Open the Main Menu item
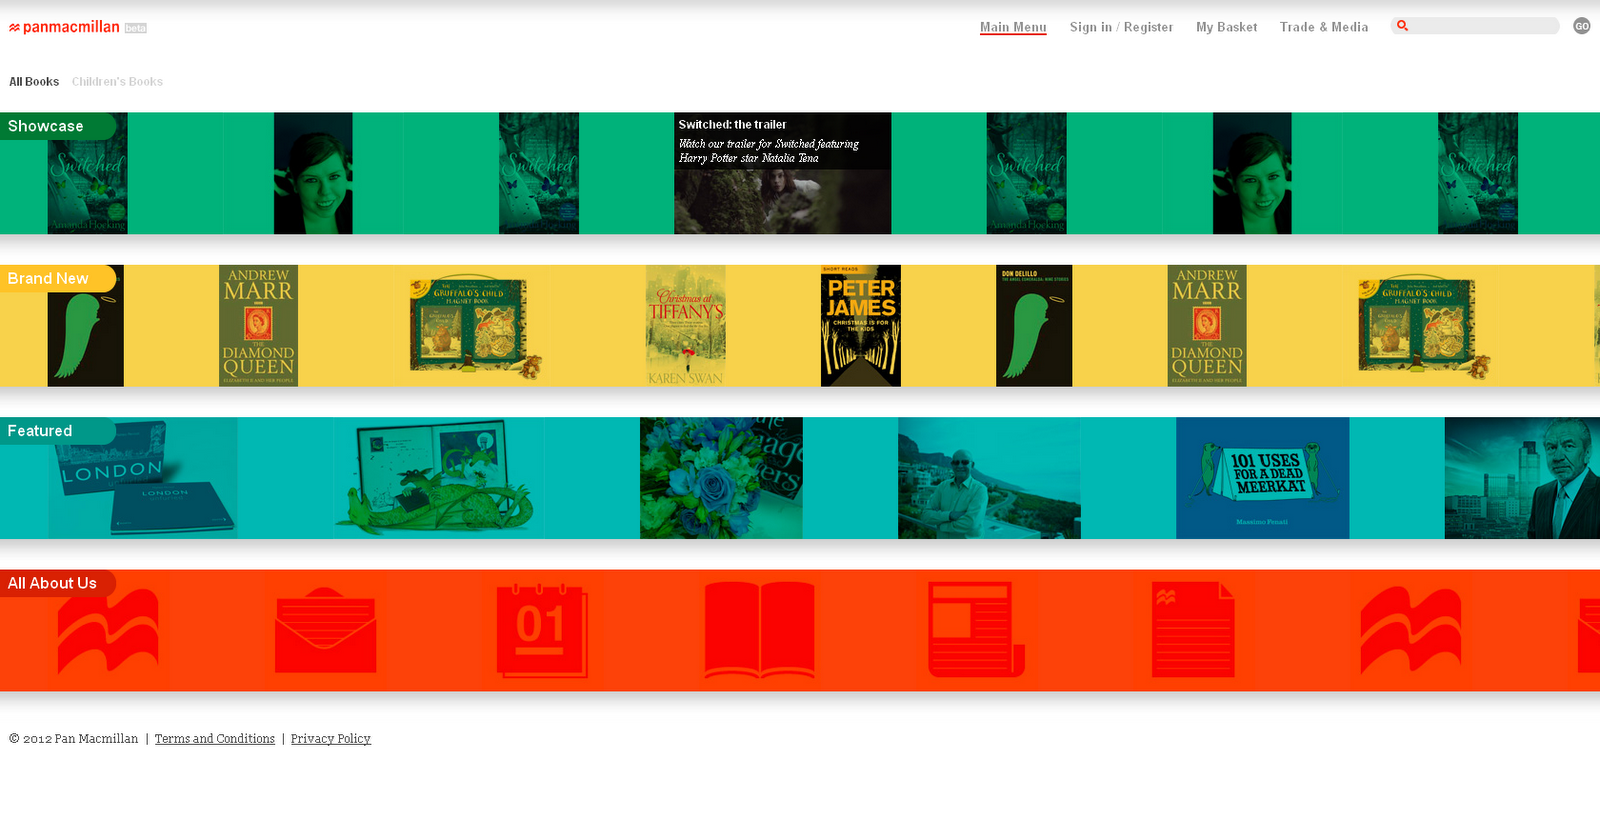This screenshot has height=840, width=1600. pyautogui.click(x=1013, y=27)
